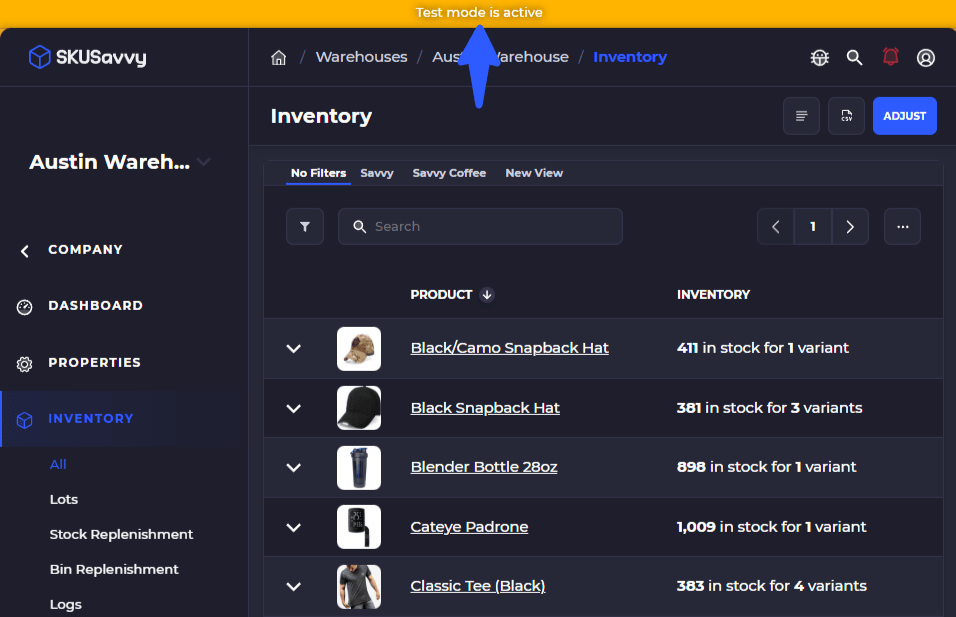Click 'Test mode is active' banner
This screenshot has width=956, height=617.
pyautogui.click(x=479, y=13)
